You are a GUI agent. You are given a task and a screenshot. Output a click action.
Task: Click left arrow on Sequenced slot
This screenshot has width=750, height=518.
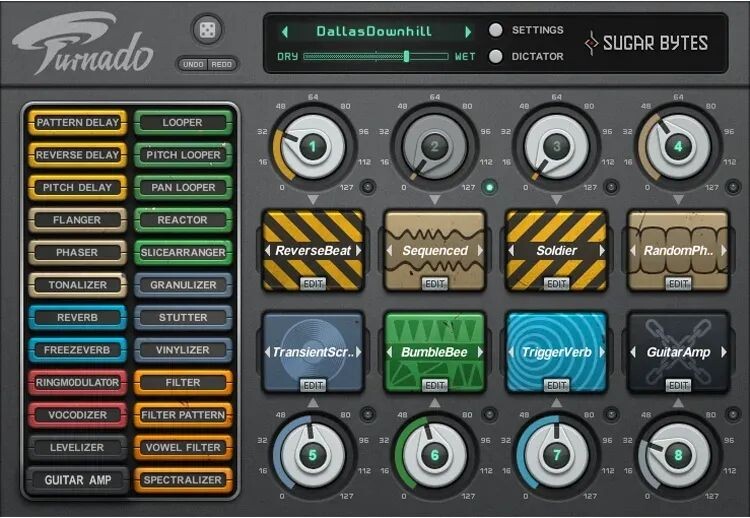[x=389, y=250]
